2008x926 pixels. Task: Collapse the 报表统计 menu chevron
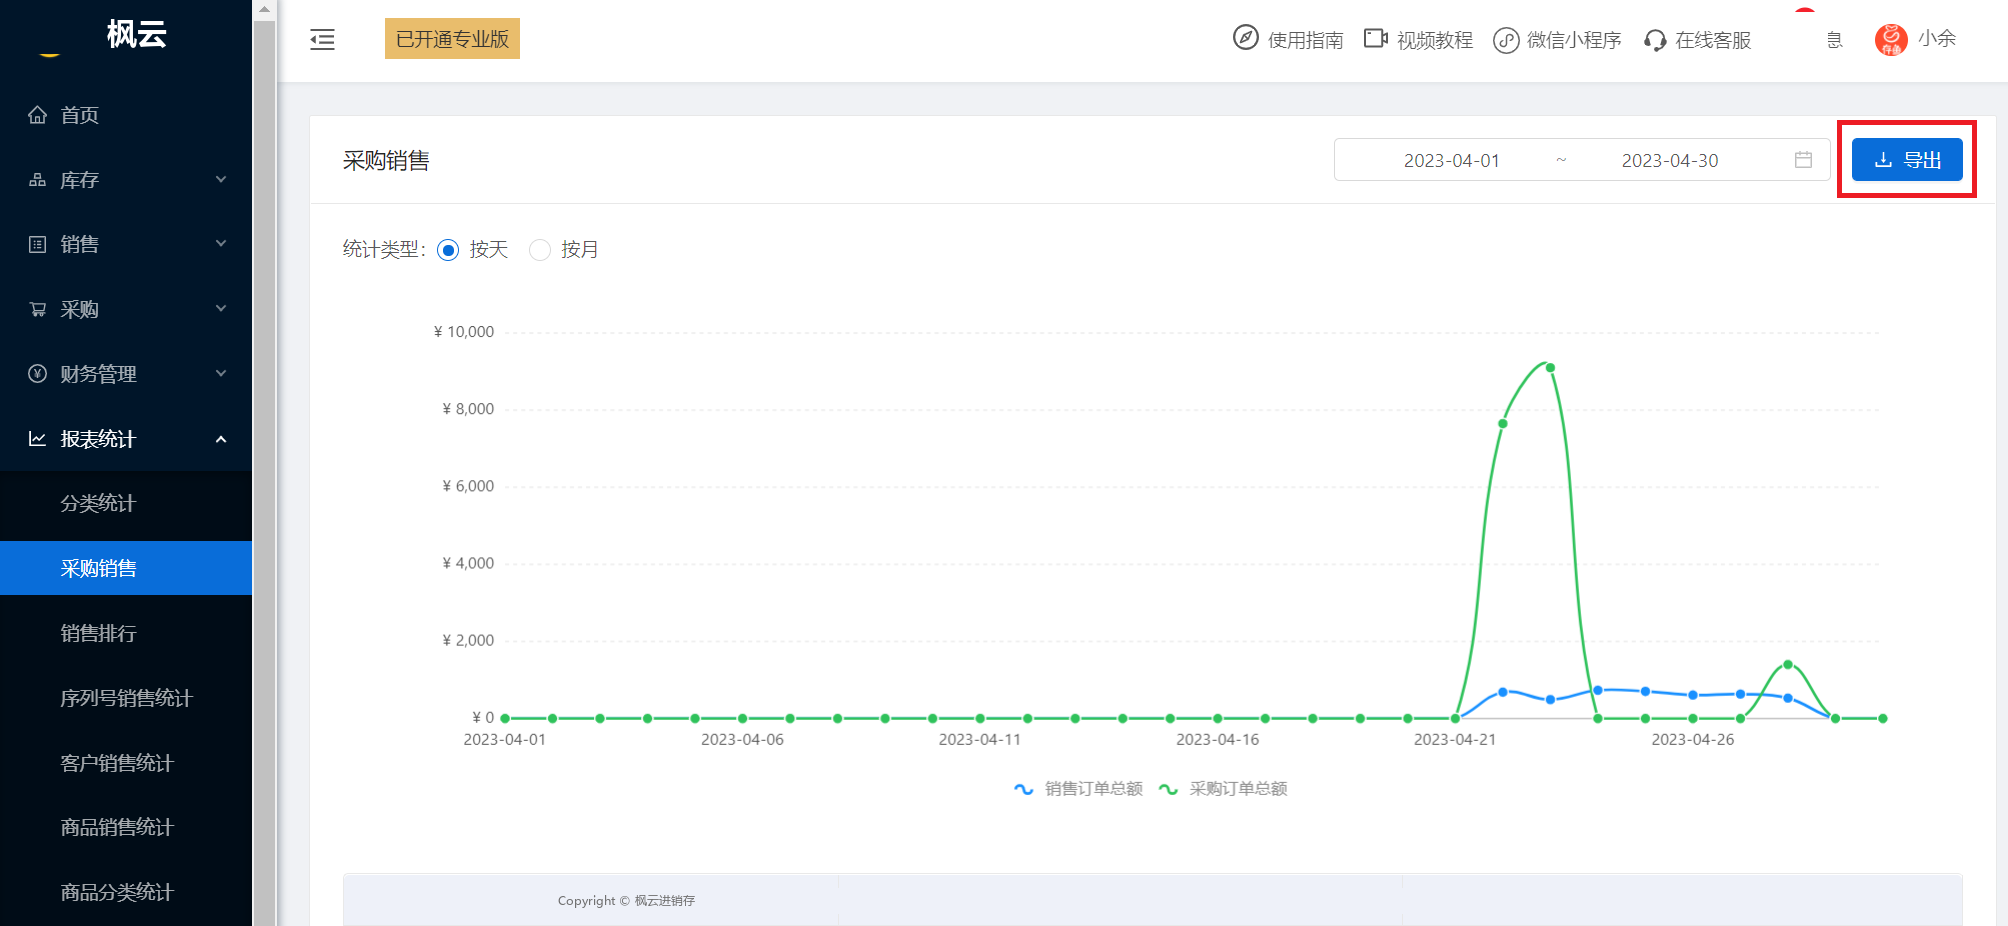[221, 439]
